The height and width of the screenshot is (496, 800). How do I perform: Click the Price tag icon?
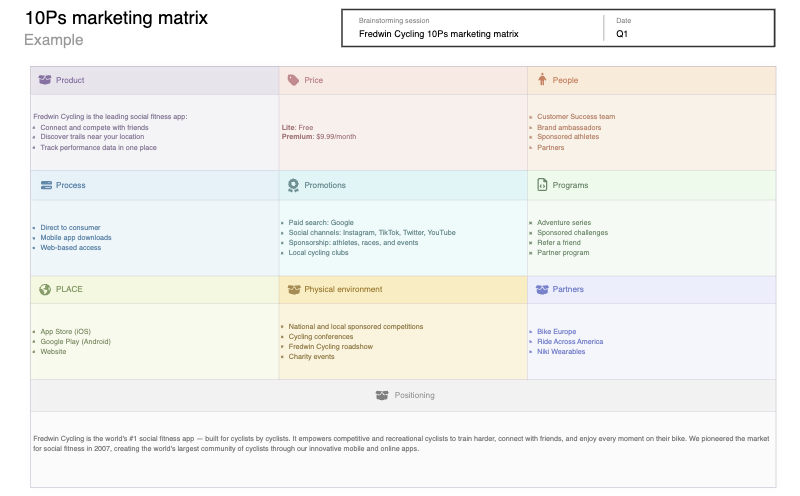click(293, 80)
